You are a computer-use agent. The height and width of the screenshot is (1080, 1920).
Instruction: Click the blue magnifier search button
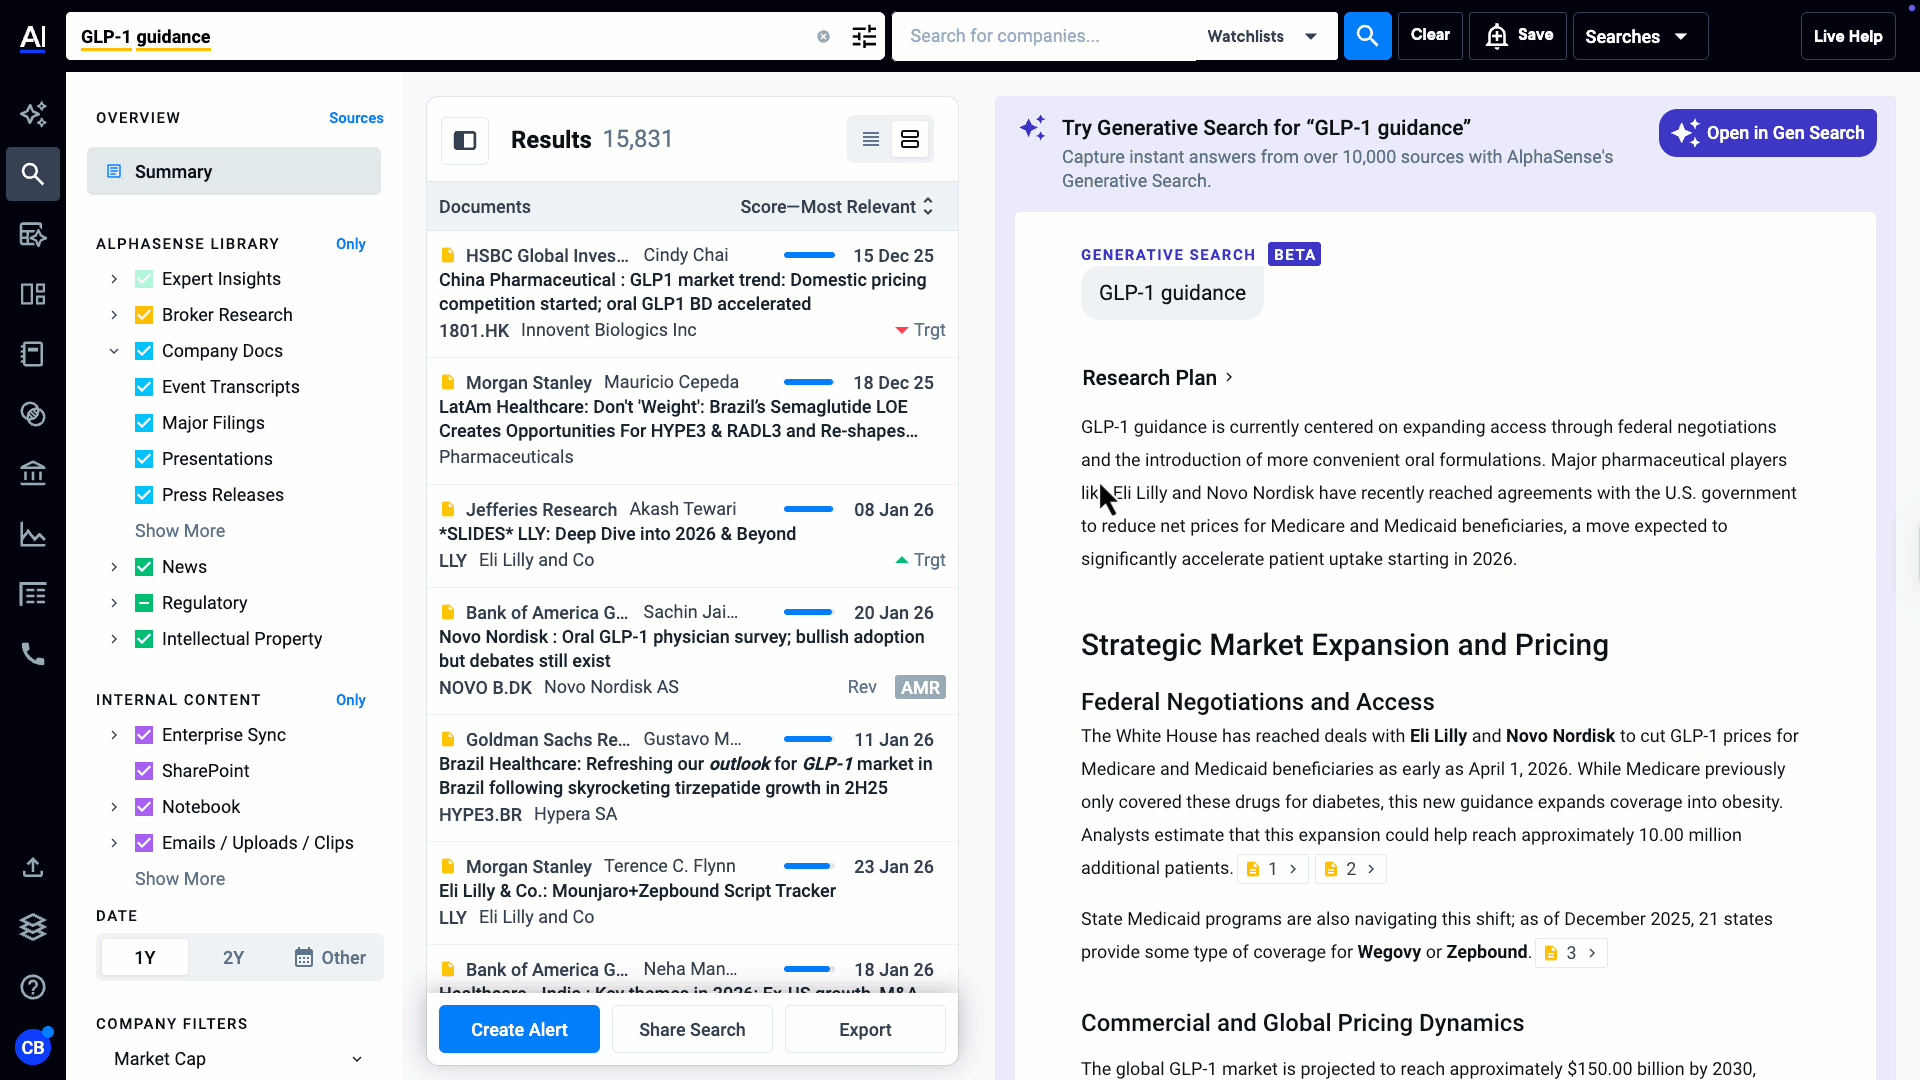1367,36
